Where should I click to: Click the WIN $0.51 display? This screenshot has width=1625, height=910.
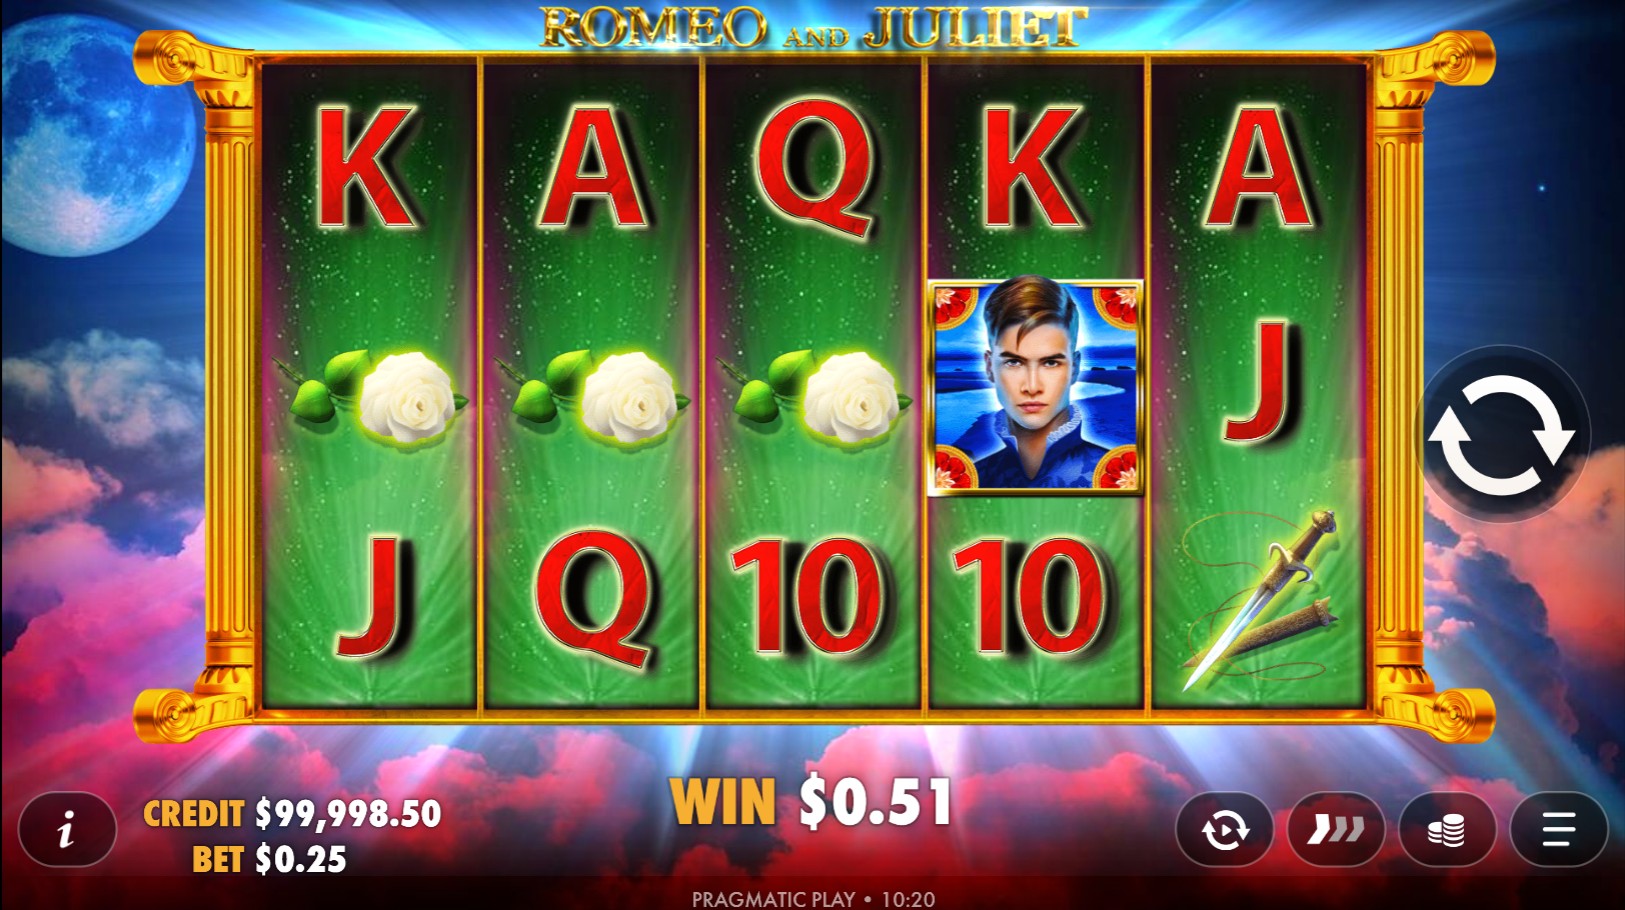pos(811,802)
